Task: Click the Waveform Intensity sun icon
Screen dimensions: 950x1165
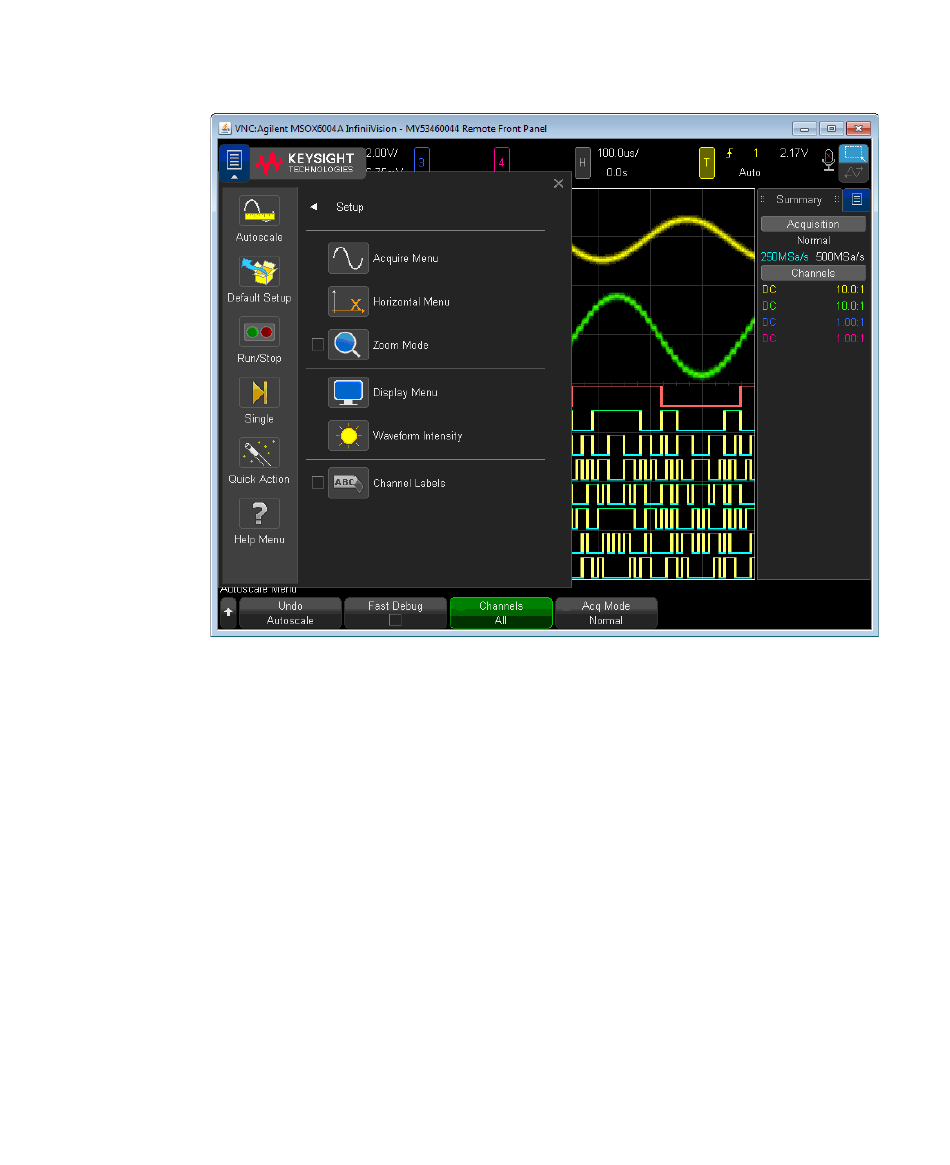Action: 348,435
